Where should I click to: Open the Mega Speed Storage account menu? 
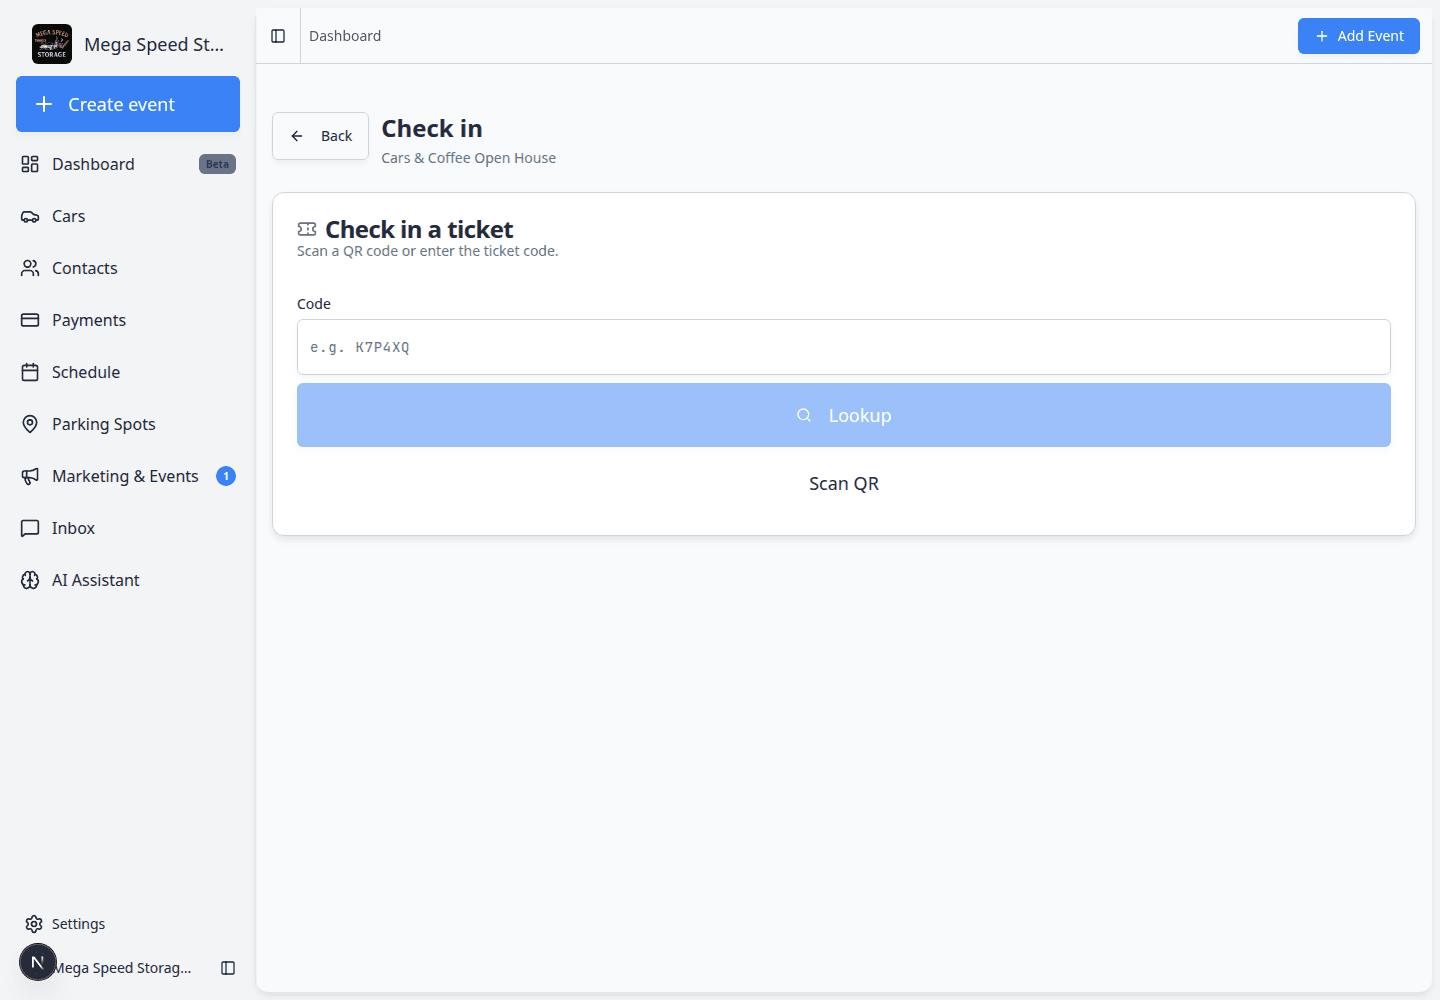pyautogui.click(x=122, y=968)
